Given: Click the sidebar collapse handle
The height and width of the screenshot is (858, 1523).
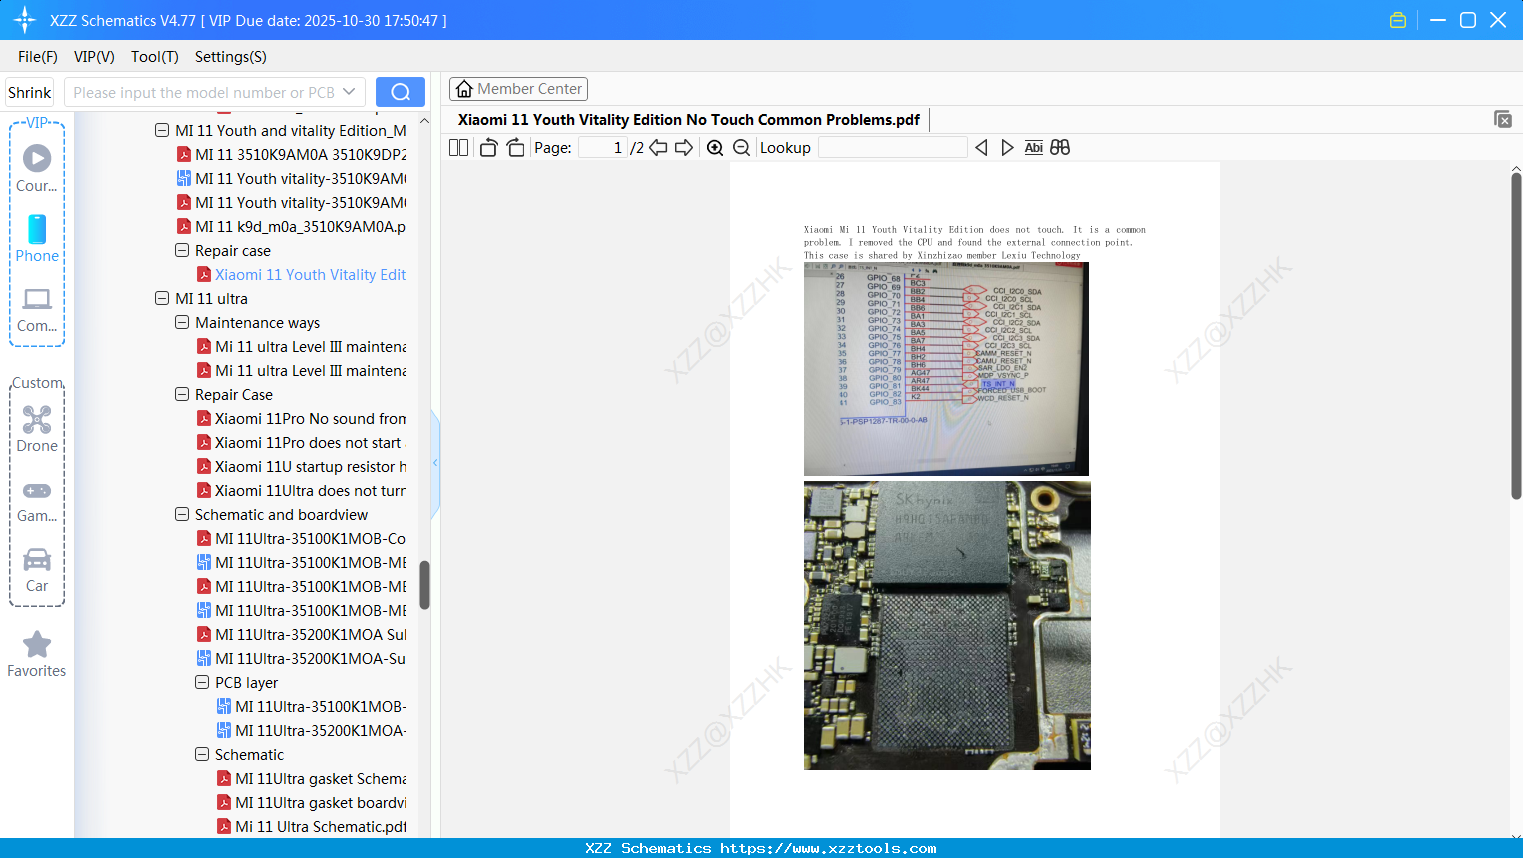Looking at the screenshot, I should [435, 463].
